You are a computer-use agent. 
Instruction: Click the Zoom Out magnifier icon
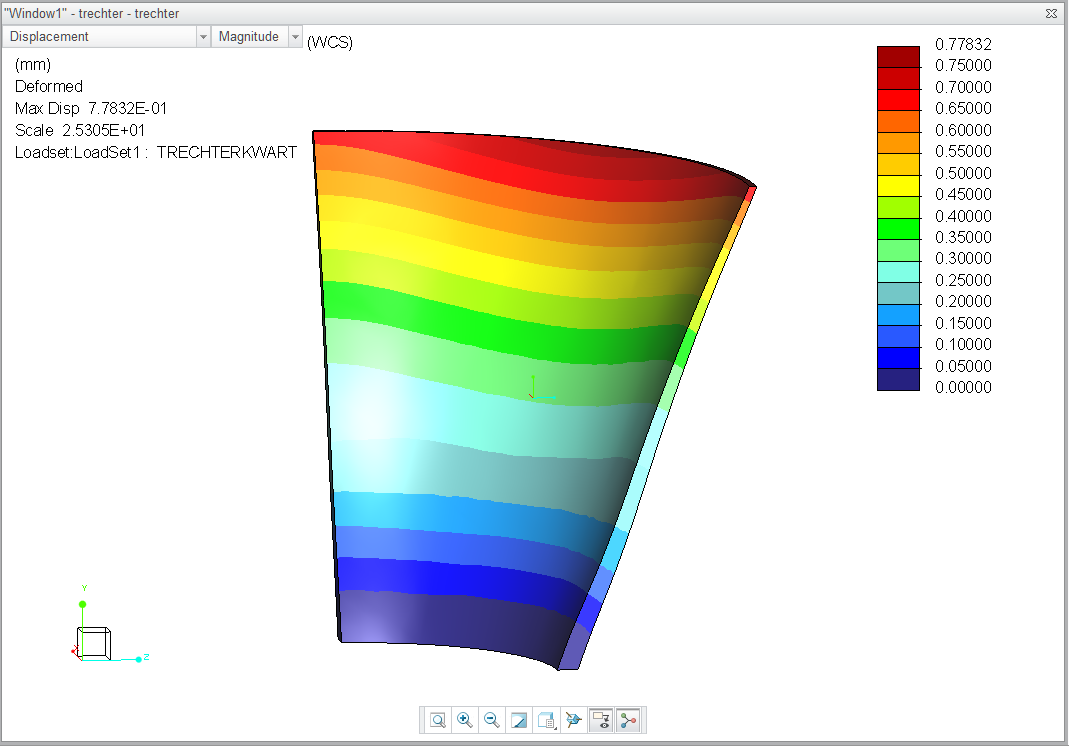coord(492,720)
